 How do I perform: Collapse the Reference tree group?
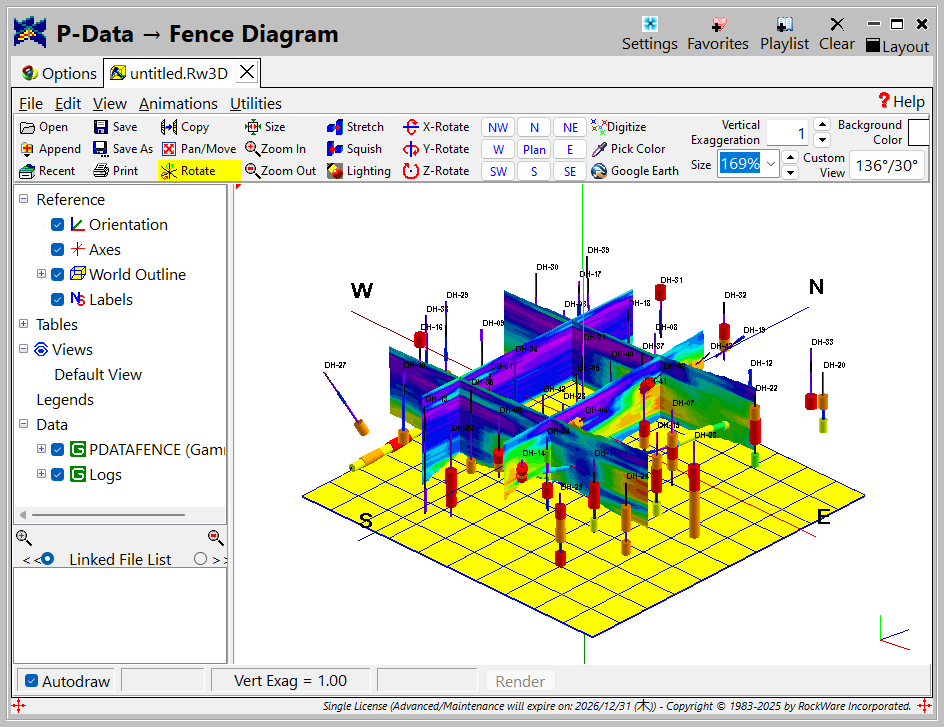(23, 199)
